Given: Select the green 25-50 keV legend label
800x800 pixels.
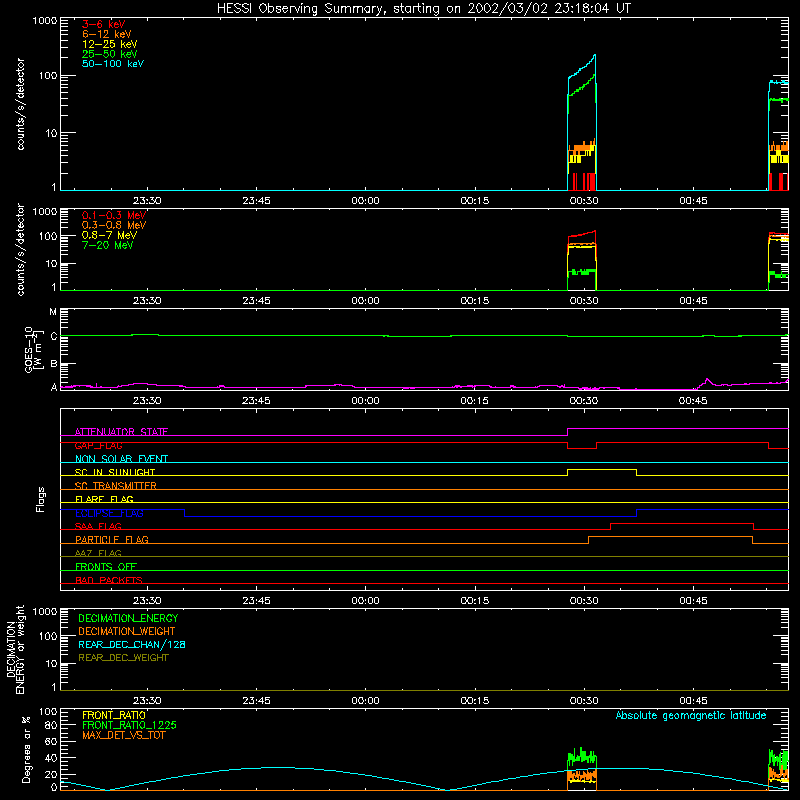Looking at the screenshot, I should 109,54.
